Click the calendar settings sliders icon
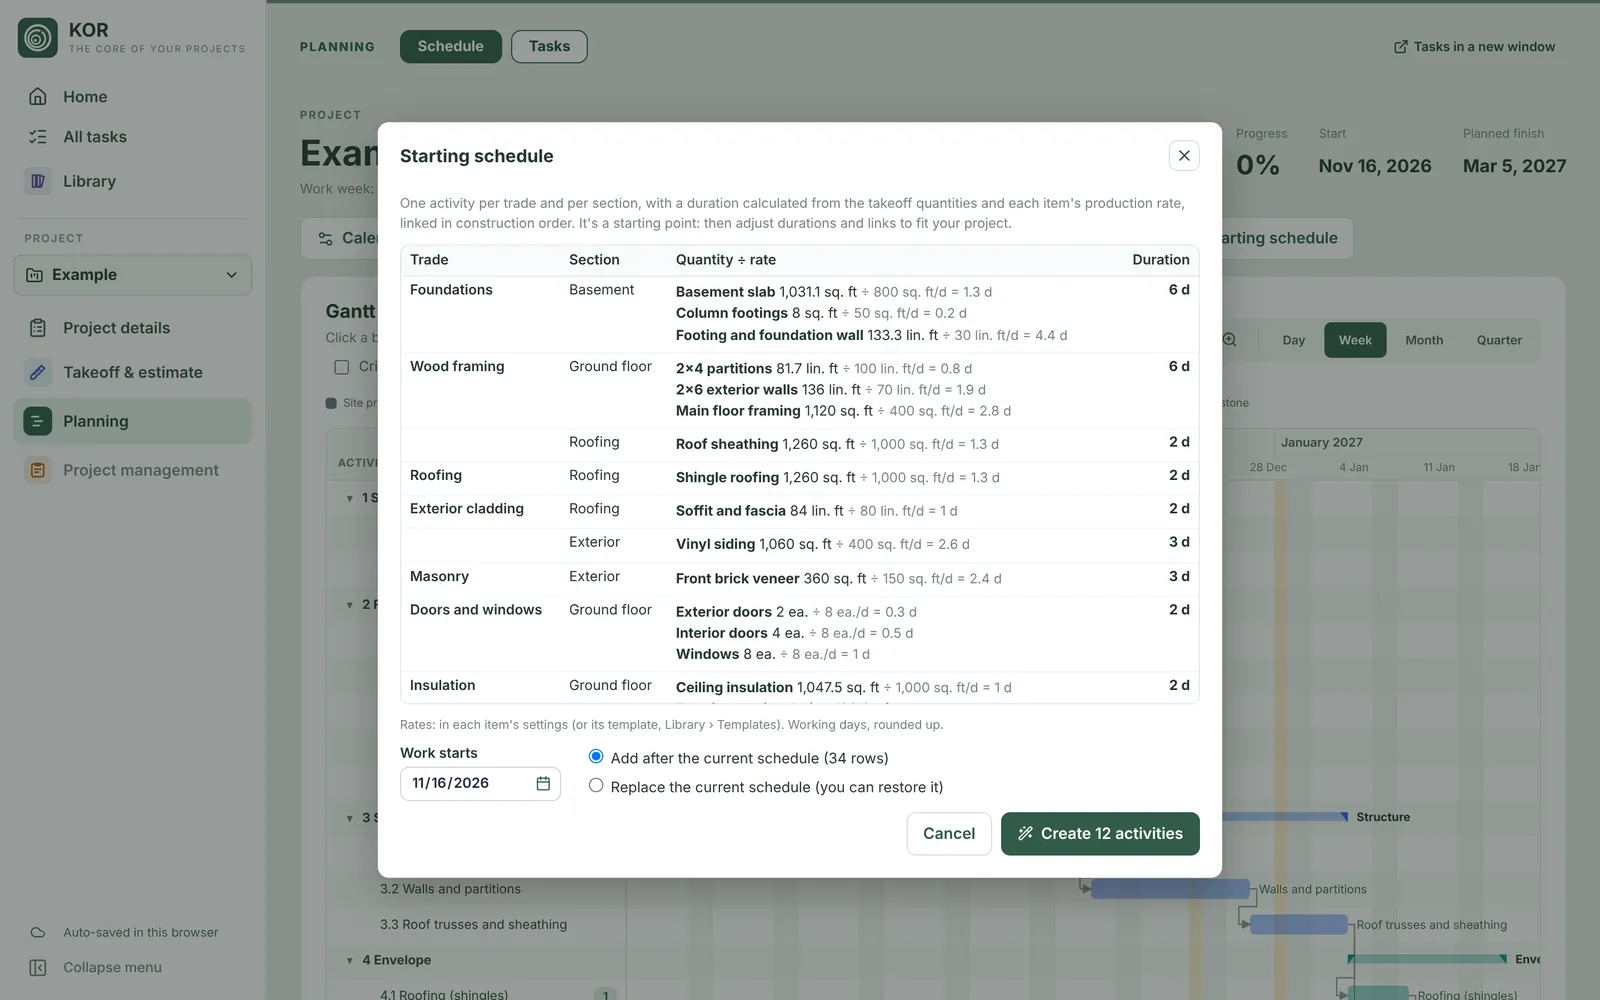Image resolution: width=1600 pixels, height=1000 pixels. 325,238
